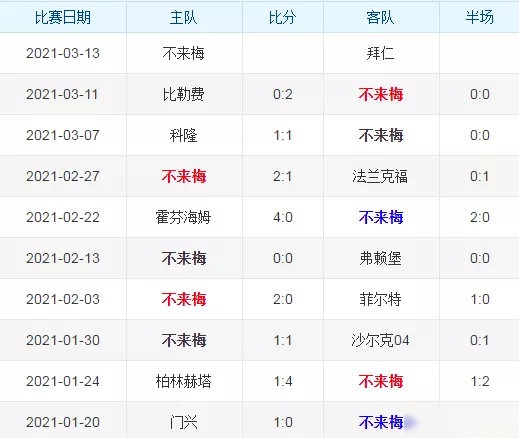Image resolution: width=519 pixels, height=438 pixels.
Task: Click score 1:1 in 沙尔克04 row
Action: point(283,340)
